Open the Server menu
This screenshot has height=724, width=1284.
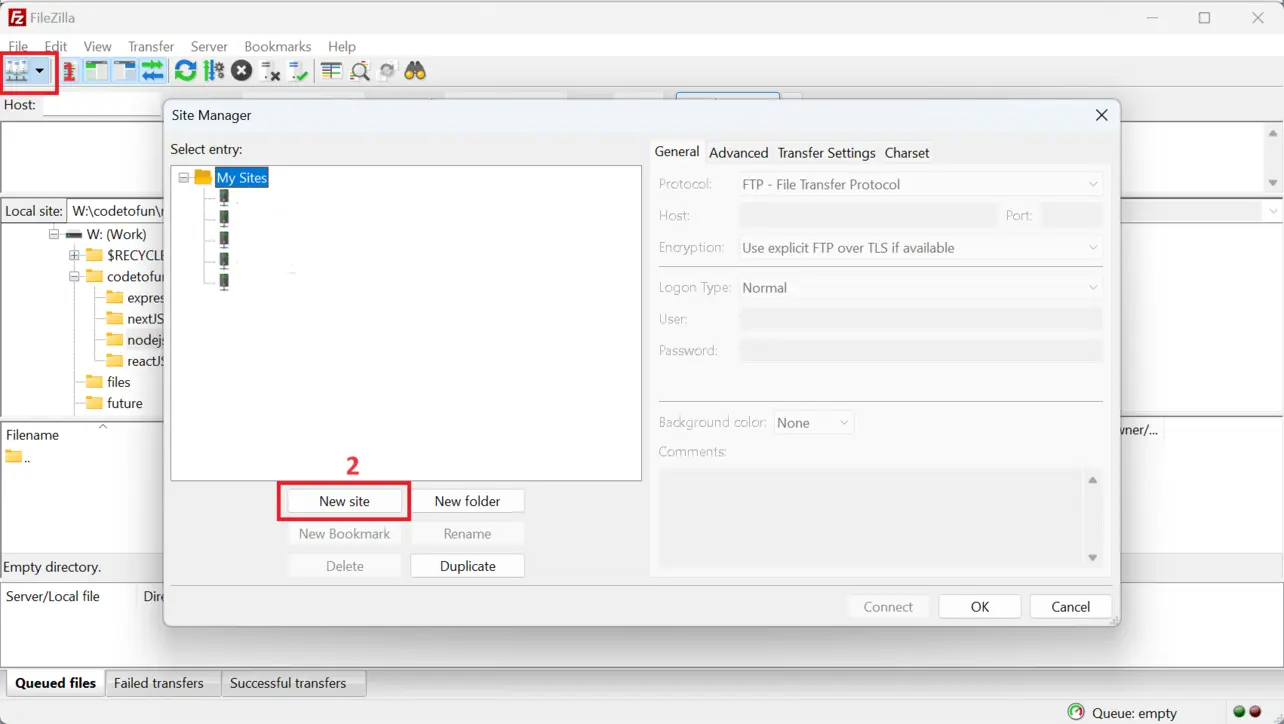[x=209, y=46]
